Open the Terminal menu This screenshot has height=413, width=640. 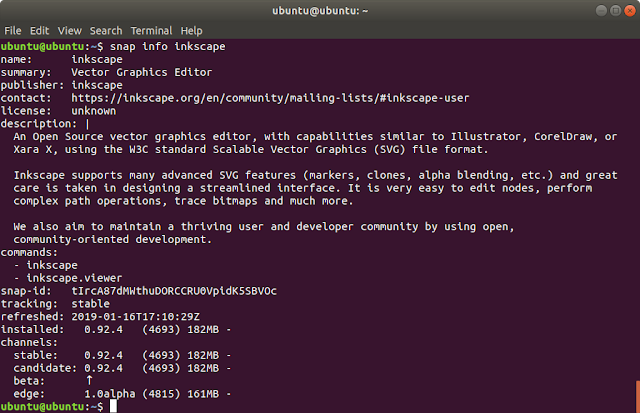click(x=151, y=31)
